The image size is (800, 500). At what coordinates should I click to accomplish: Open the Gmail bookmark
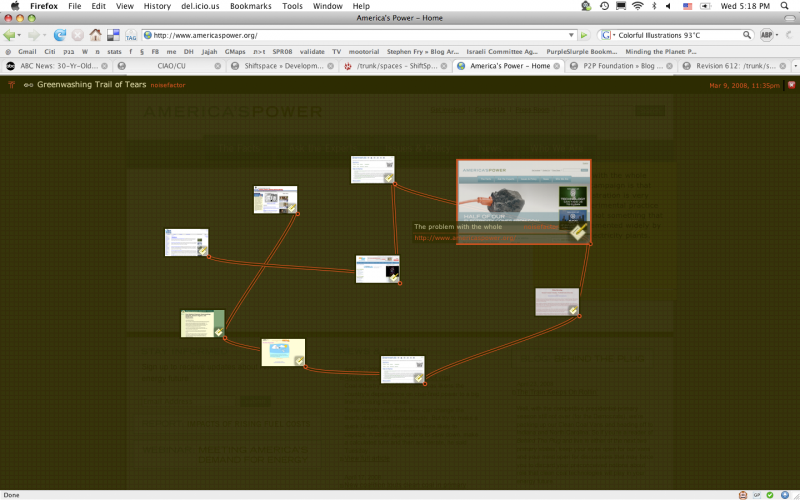click(x=27, y=52)
